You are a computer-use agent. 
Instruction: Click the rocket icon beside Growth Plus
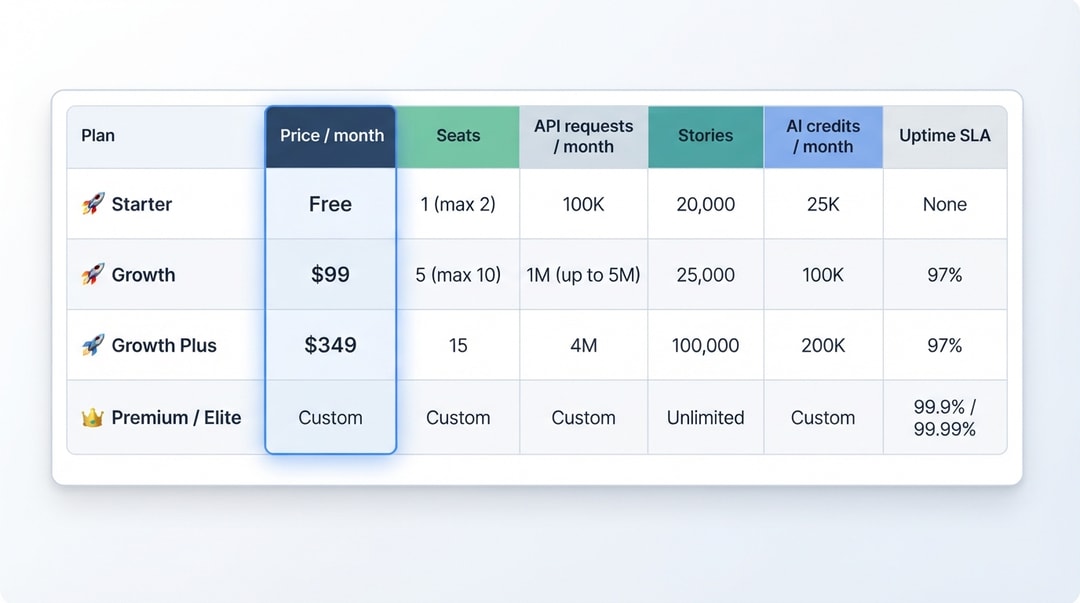click(93, 345)
